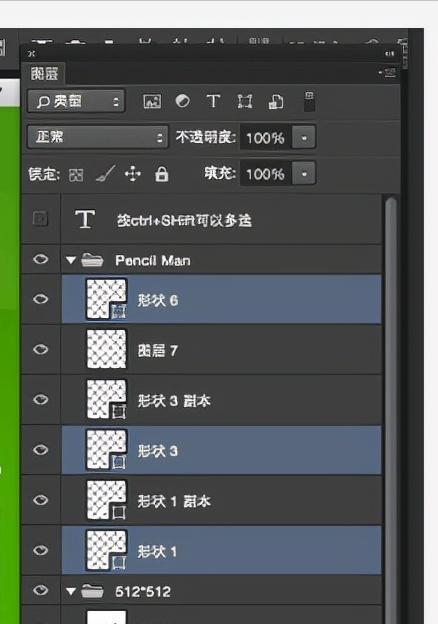Show the hidden text layer
Image resolution: width=438 pixels, height=624 pixels.
coord(40,218)
